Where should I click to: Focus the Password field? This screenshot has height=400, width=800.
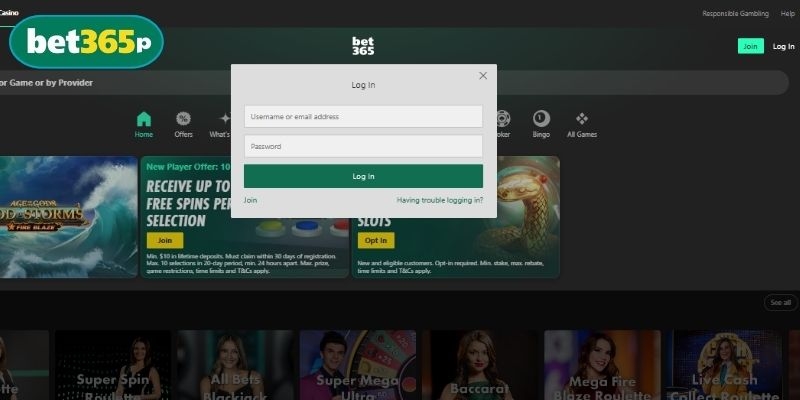click(x=363, y=146)
